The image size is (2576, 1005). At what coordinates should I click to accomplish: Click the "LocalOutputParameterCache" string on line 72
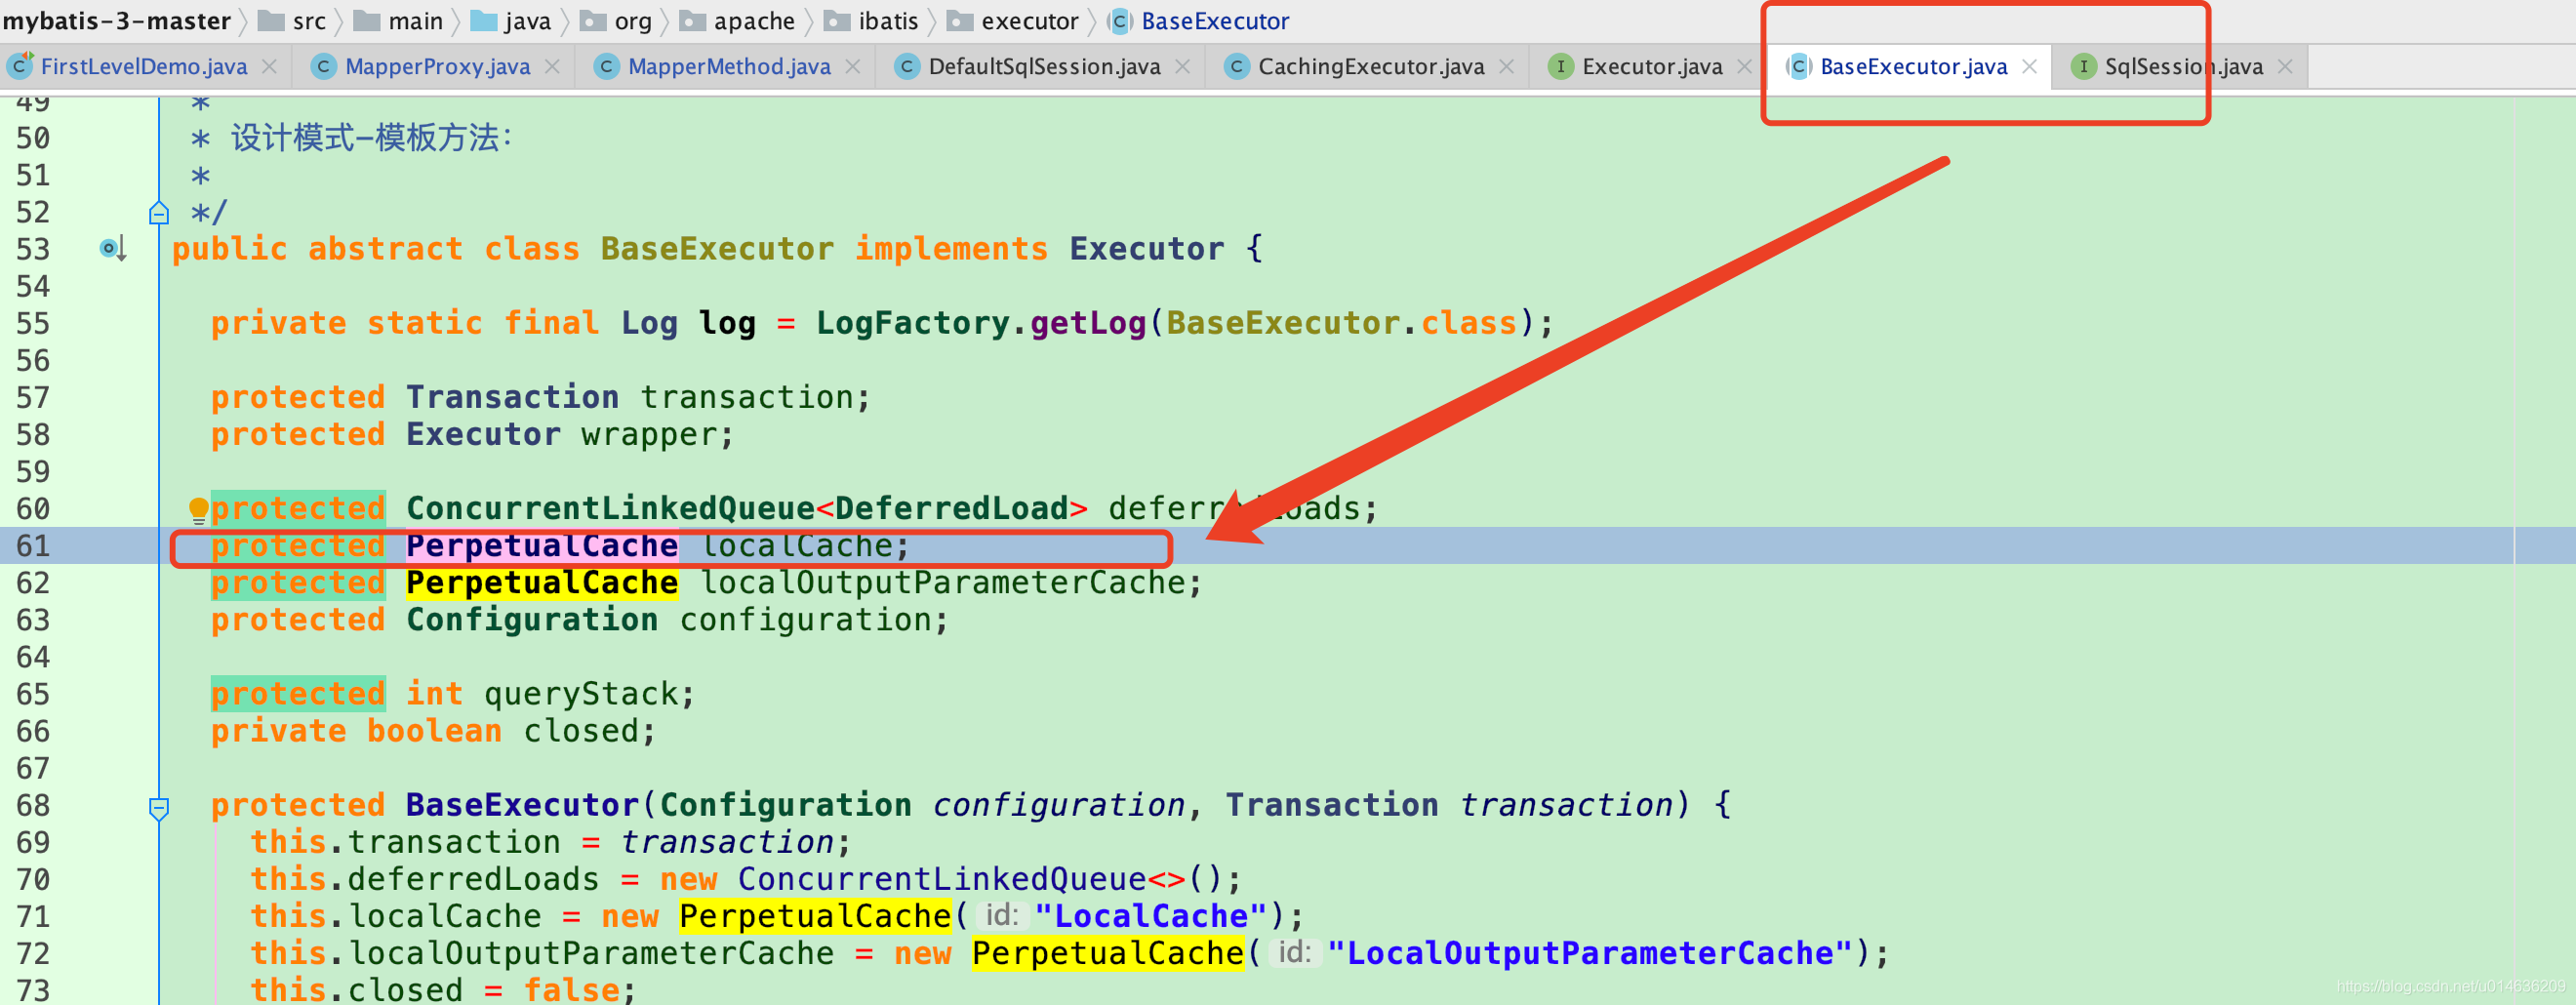click(1590, 953)
